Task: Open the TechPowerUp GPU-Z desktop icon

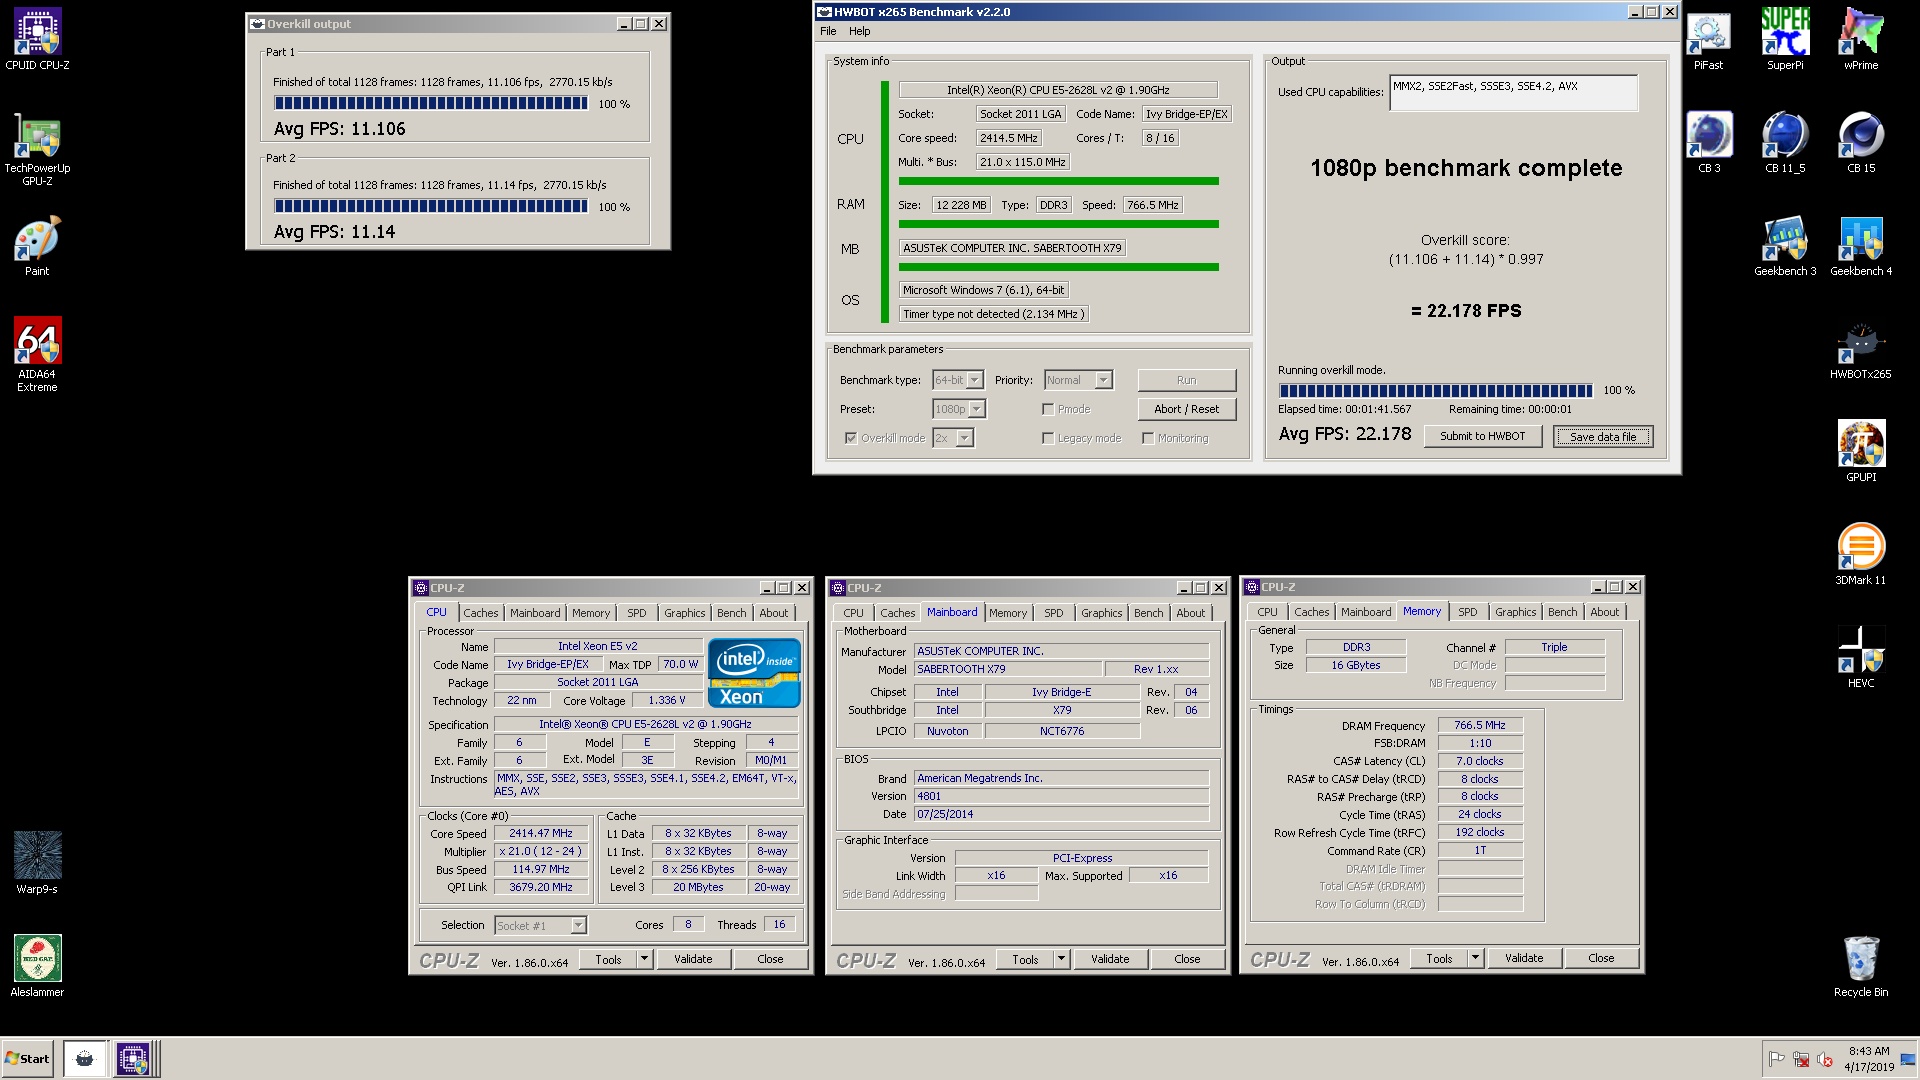Action: [x=37, y=148]
